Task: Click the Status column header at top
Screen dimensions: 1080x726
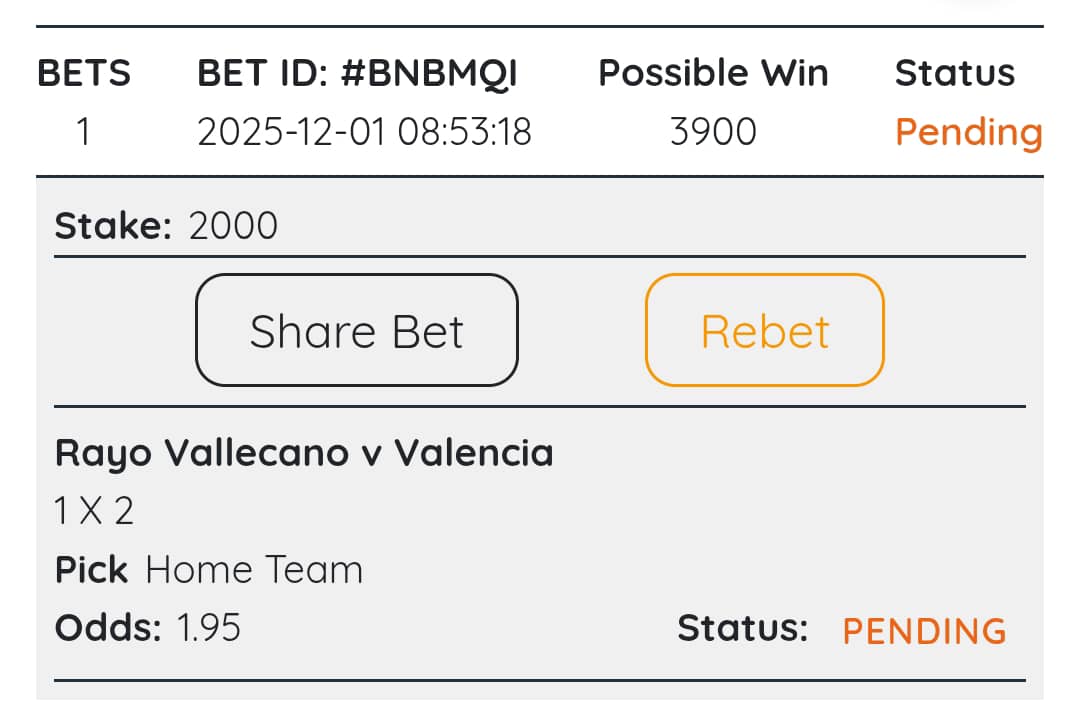Action: point(954,73)
